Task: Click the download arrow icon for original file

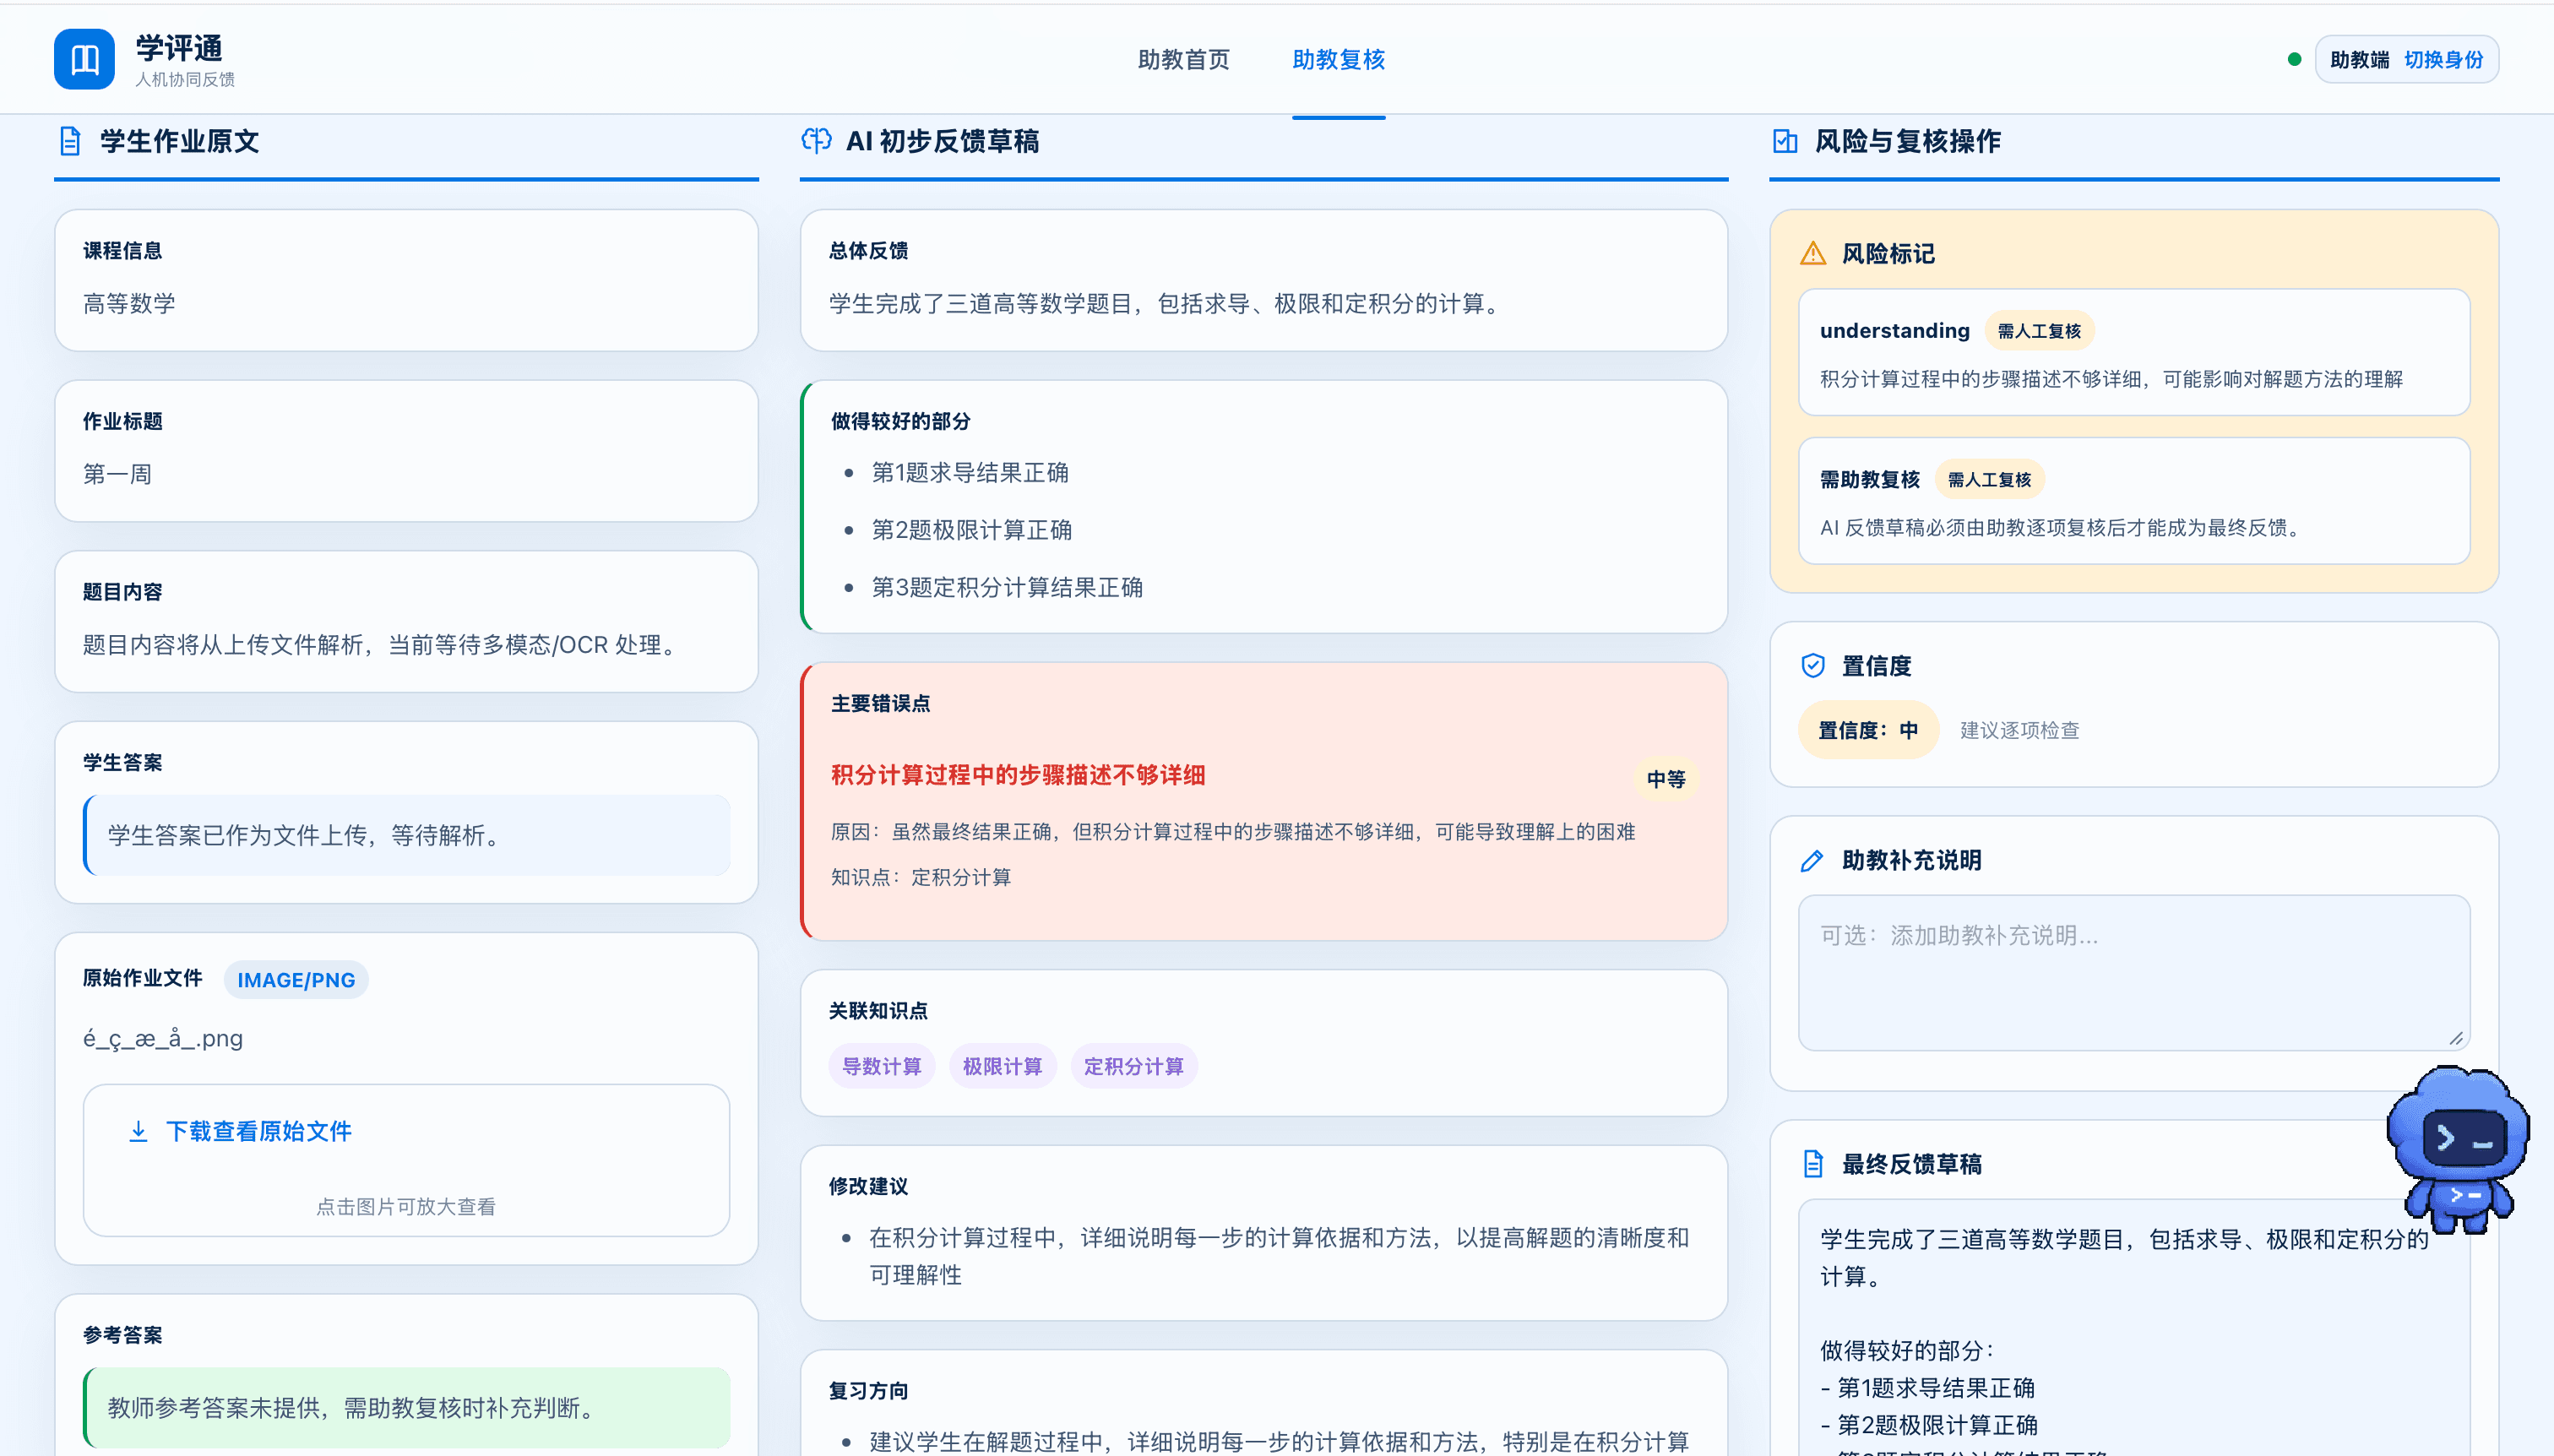Action: click(x=138, y=1131)
